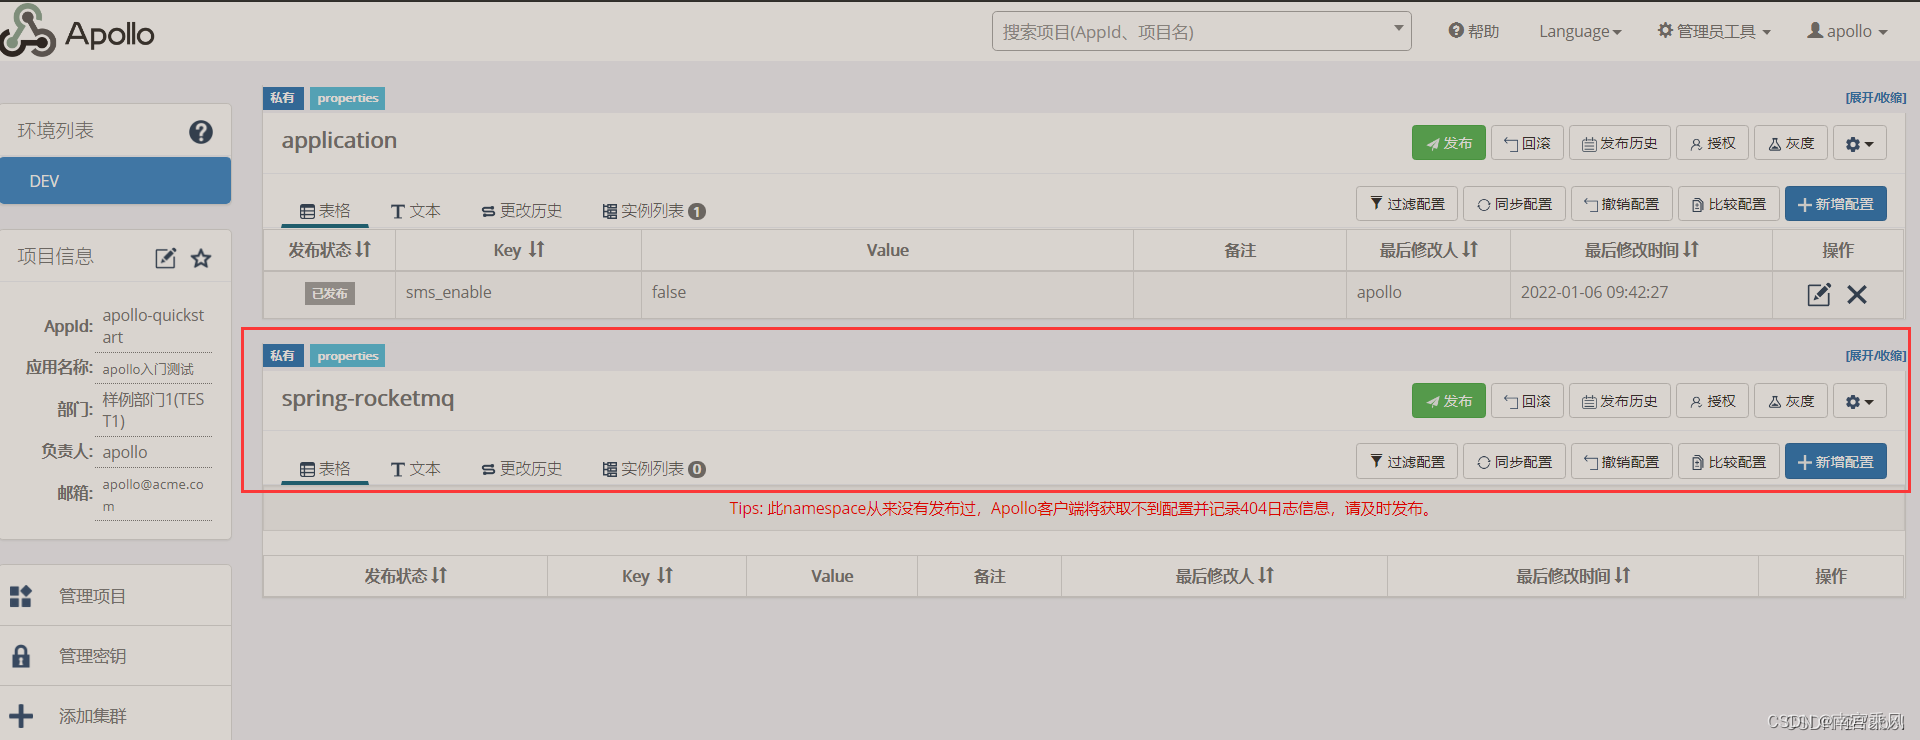Open environment list help question icon
The width and height of the screenshot is (1920, 740).
coord(201,132)
